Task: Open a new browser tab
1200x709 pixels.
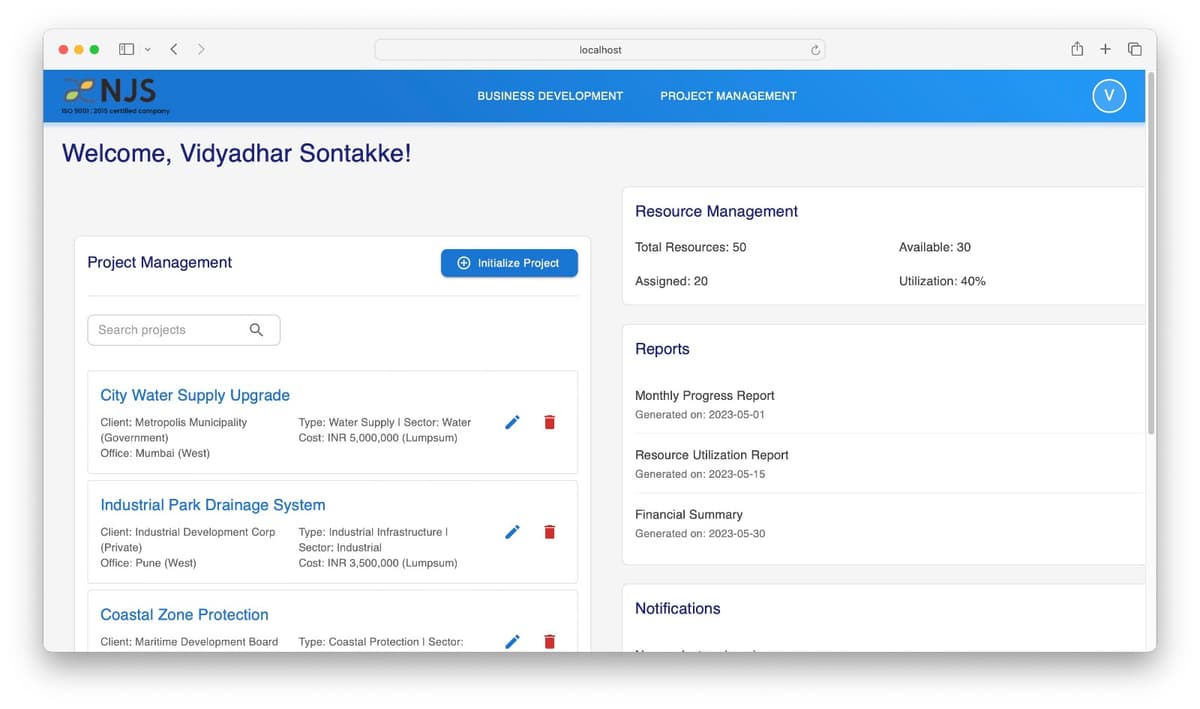Action: coord(1104,48)
